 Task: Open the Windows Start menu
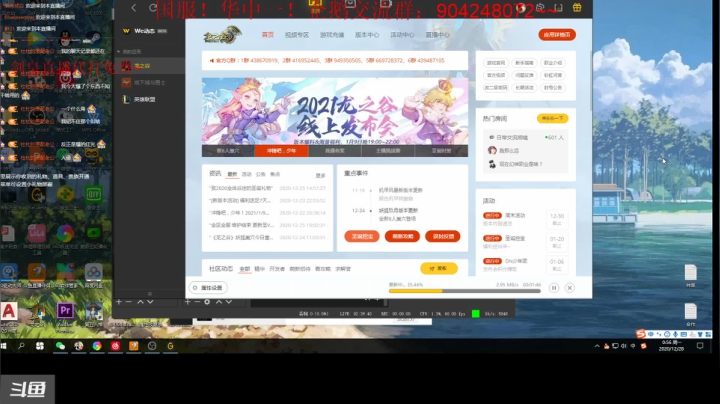click(x=4, y=346)
